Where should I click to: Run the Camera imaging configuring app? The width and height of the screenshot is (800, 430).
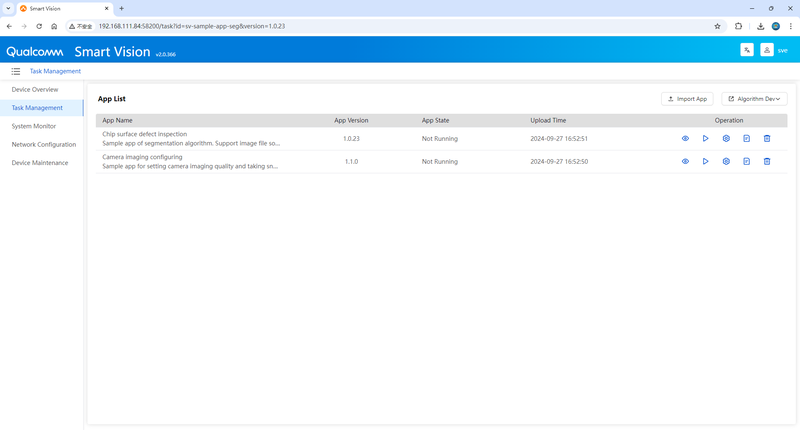point(706,161)
